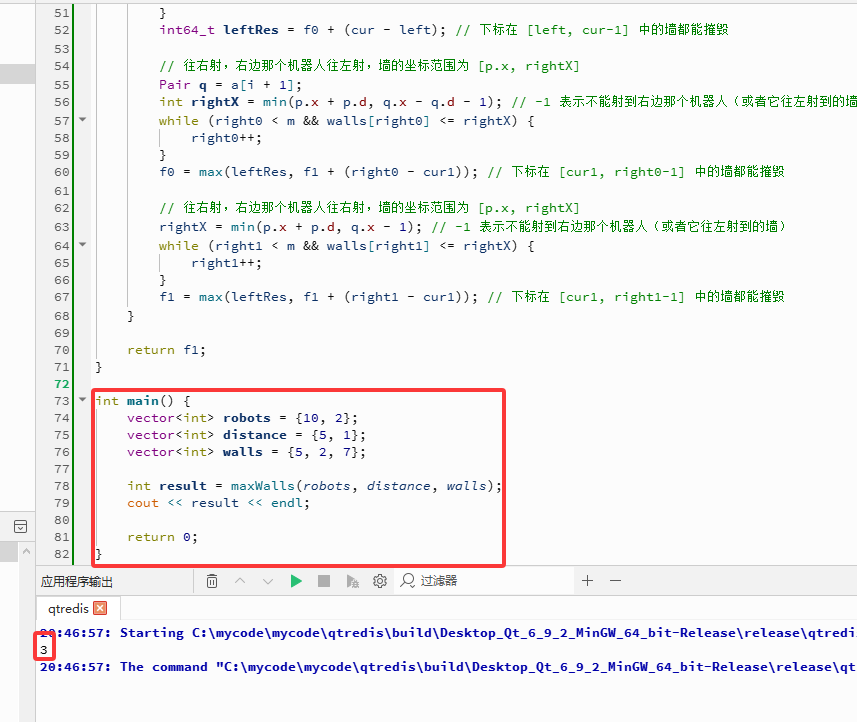The height and width of the screenshot is (722, 857).
Task: Click line number 72 in the gutter
Action: tap(60, 384)
